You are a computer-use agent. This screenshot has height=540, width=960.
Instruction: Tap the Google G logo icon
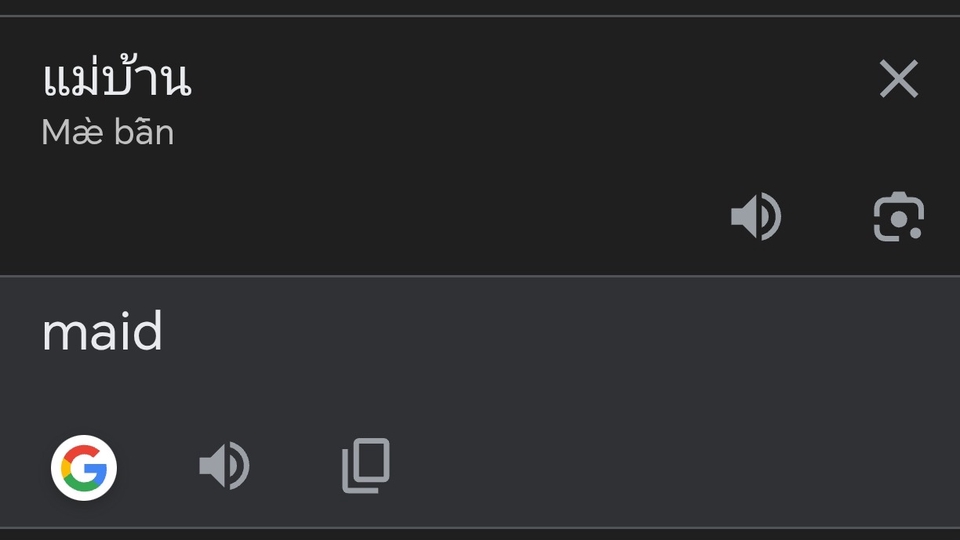pos(84,467)
